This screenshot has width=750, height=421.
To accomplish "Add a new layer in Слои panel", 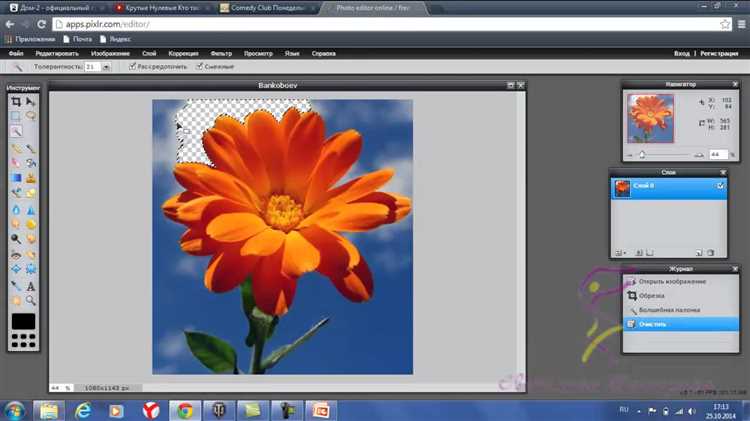I will pos(699,253).
